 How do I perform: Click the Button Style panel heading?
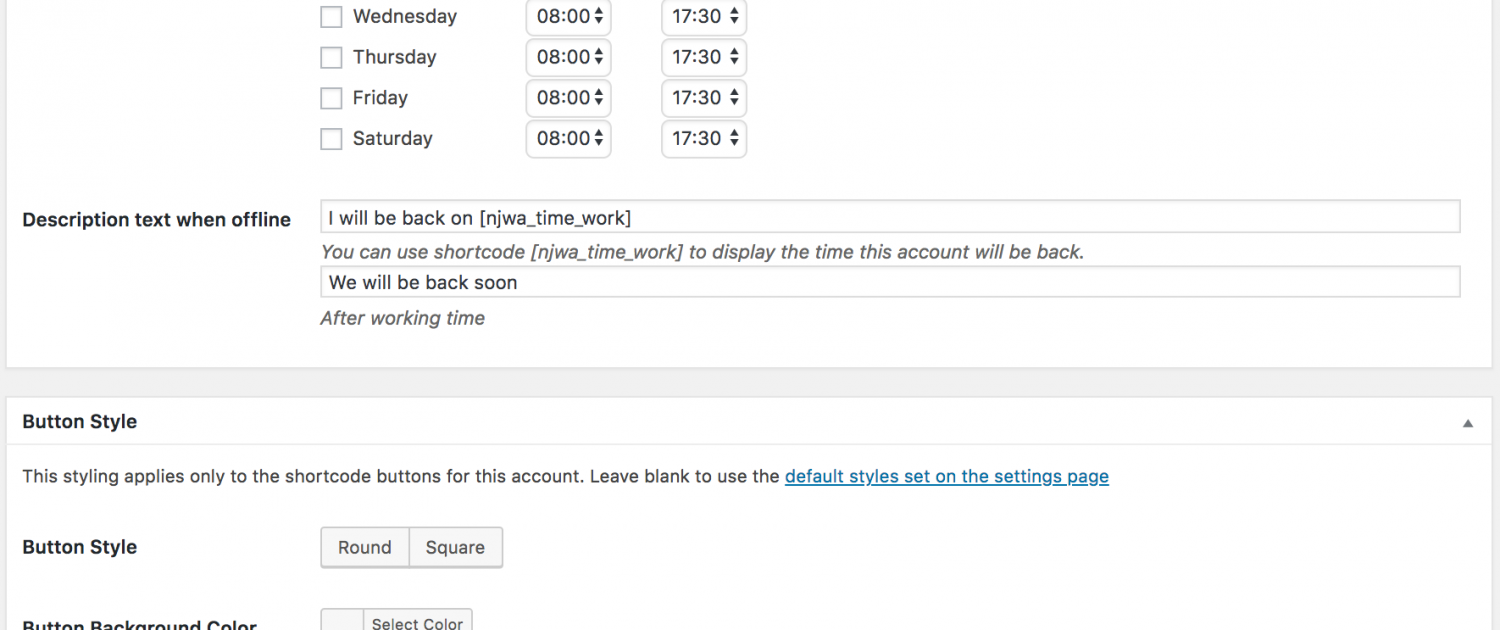80,422
